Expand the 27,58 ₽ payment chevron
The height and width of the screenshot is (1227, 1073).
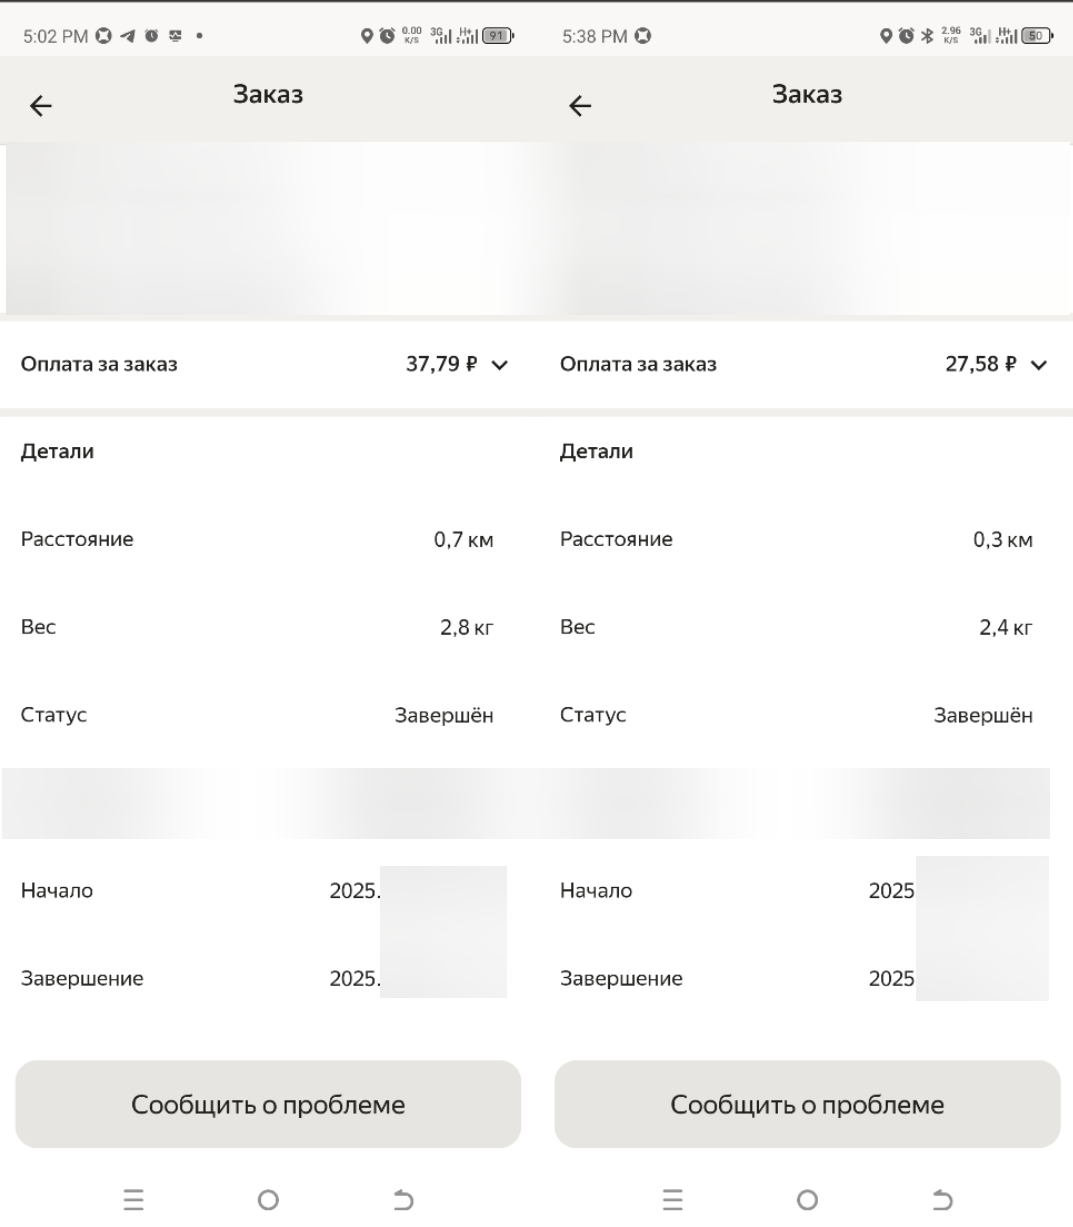1039,365
